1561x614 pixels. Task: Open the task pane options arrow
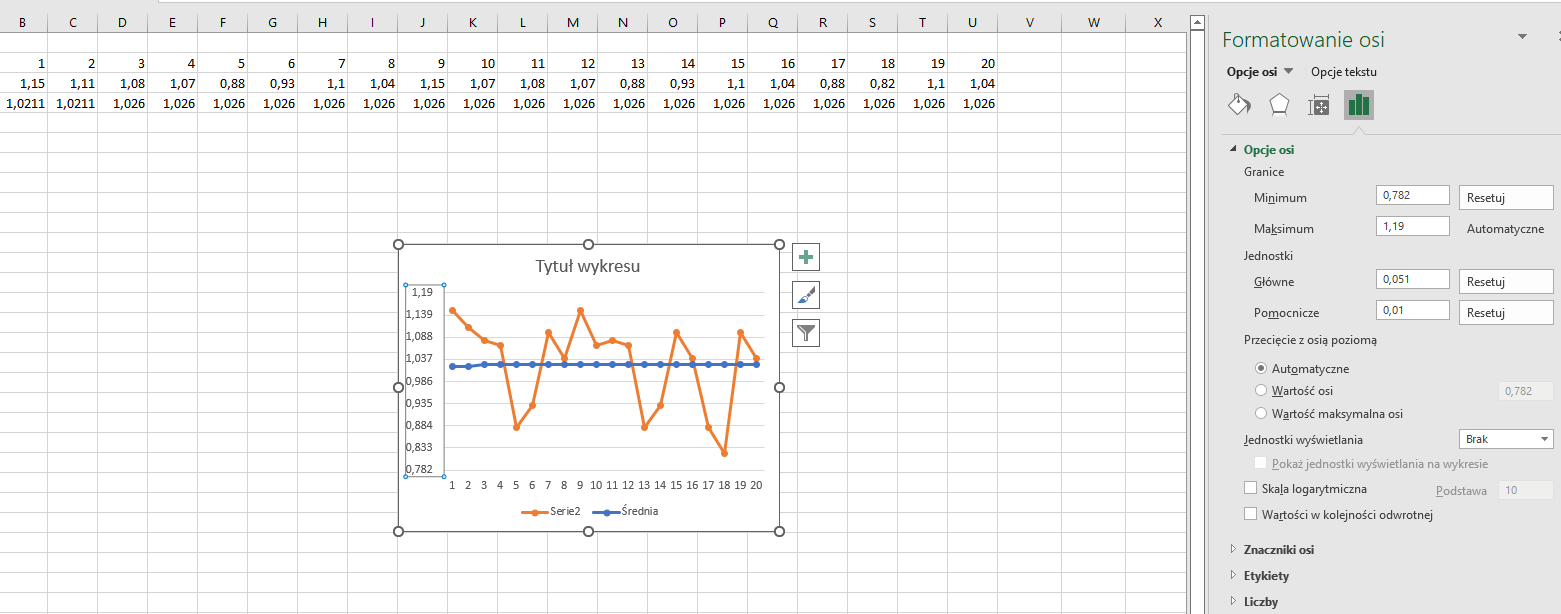coord(1523,36)
